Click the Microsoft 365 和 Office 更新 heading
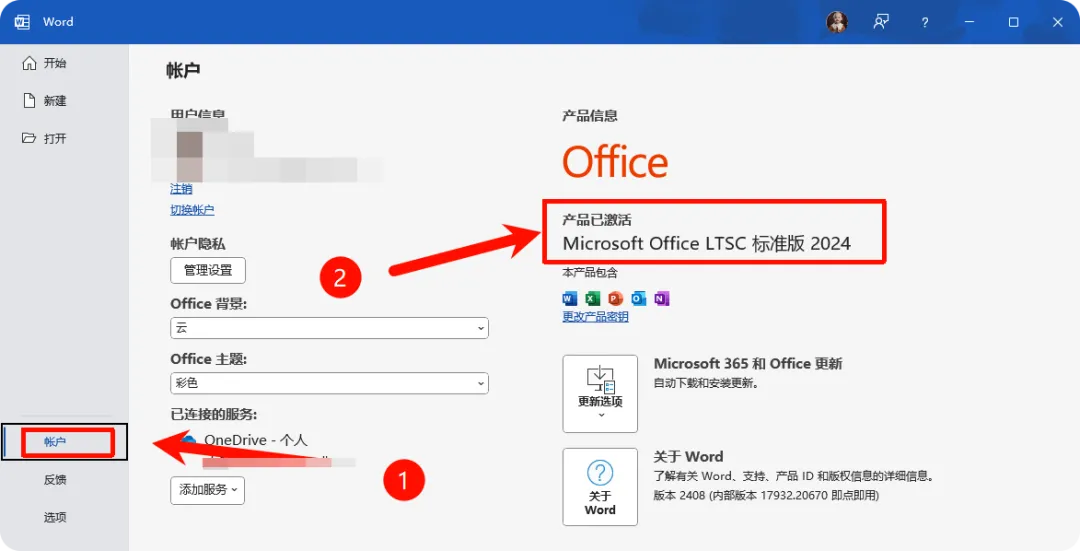Viewport: 1080px width, 551px height. point(748,364)
